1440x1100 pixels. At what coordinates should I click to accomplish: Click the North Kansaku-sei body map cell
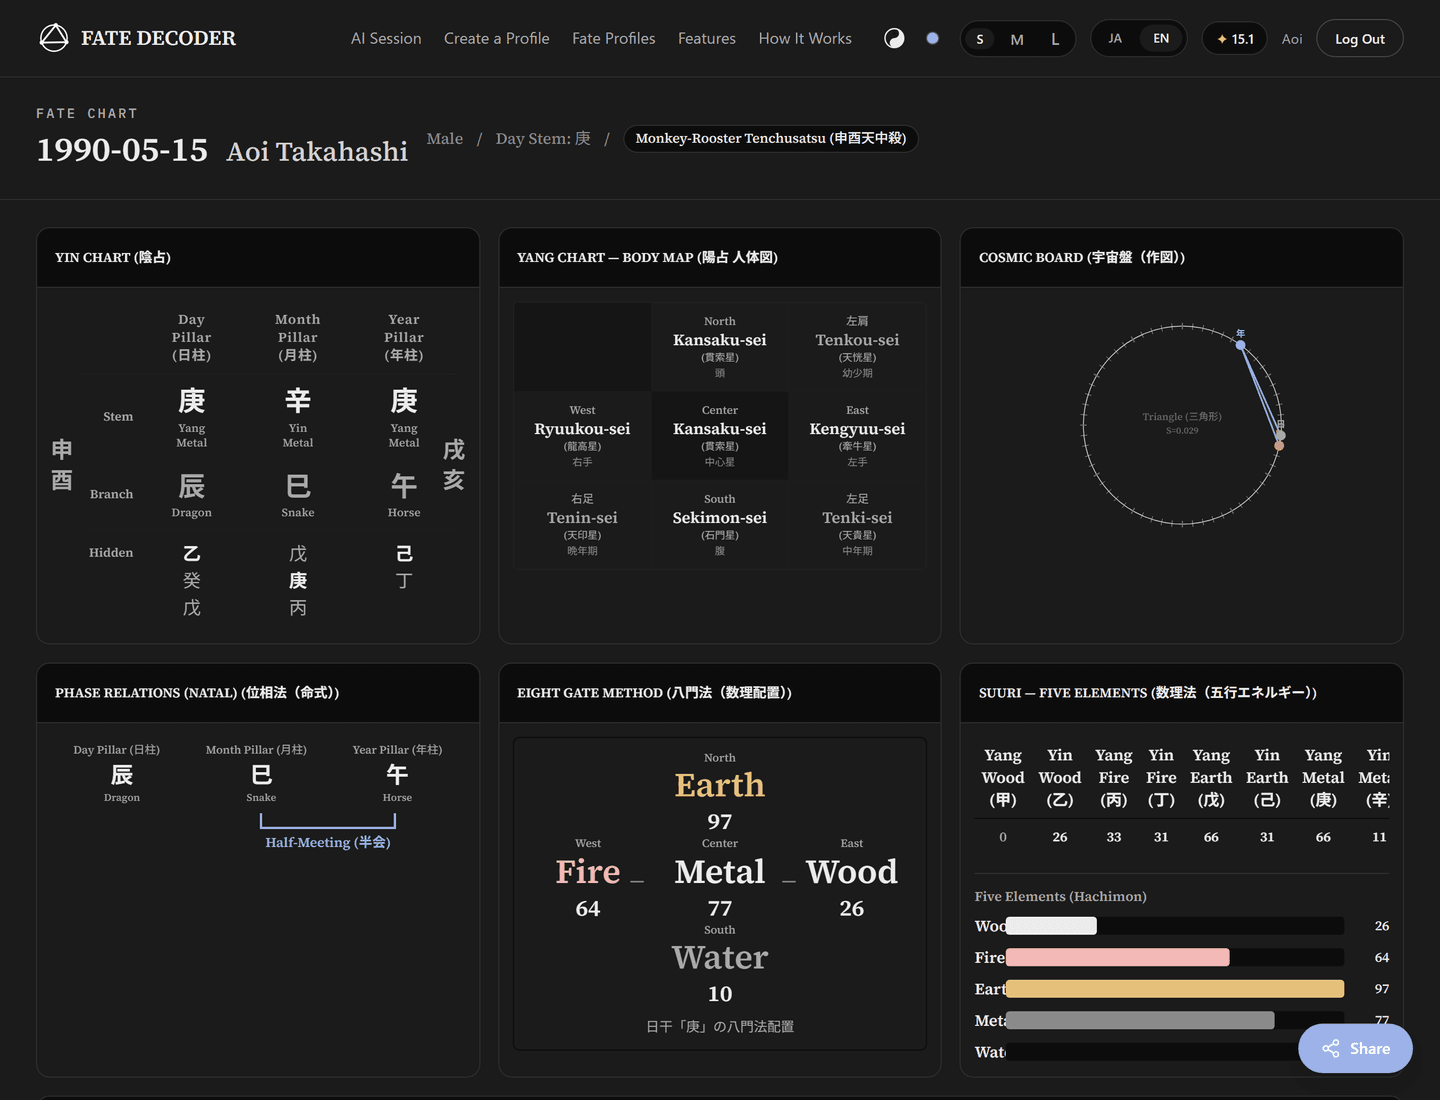click(720, 347)
